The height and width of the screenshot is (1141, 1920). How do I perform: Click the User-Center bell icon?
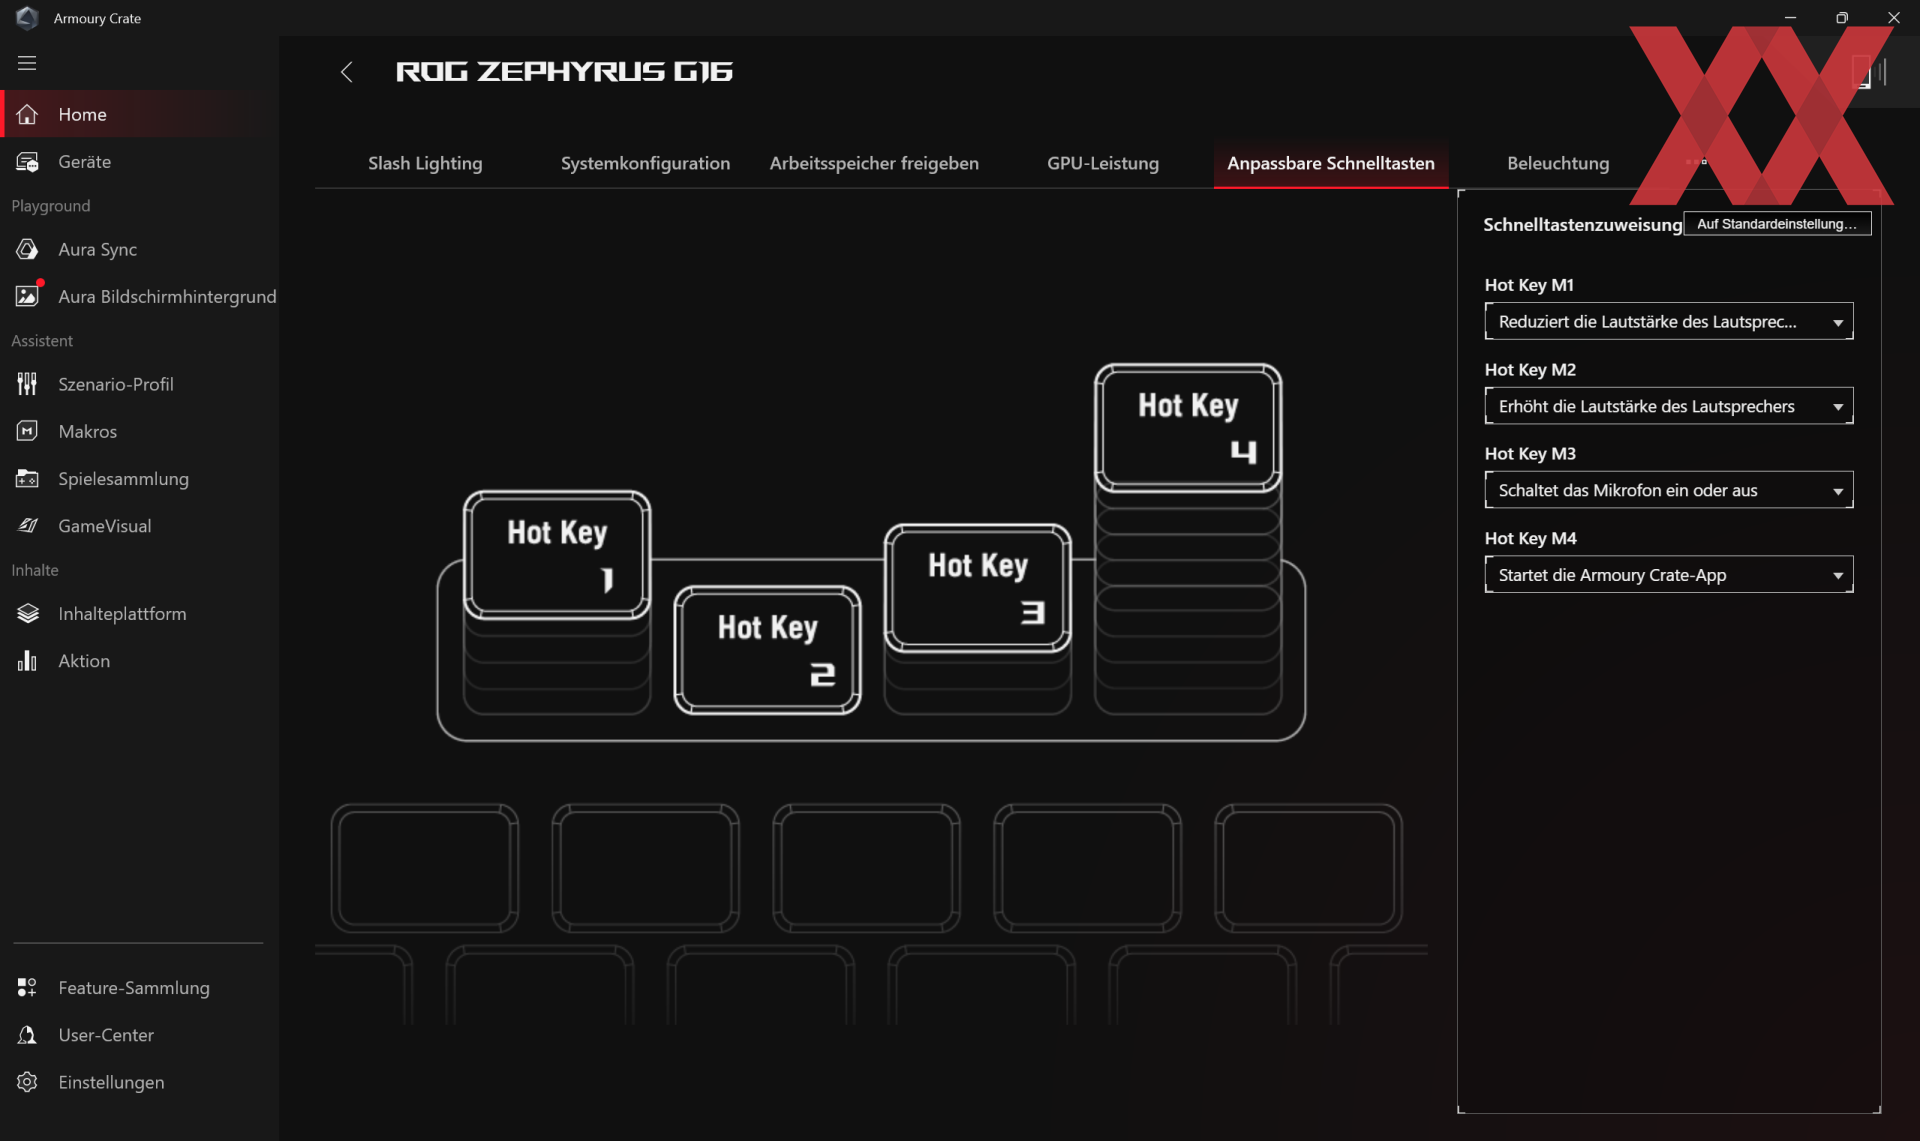[27, 1035]
